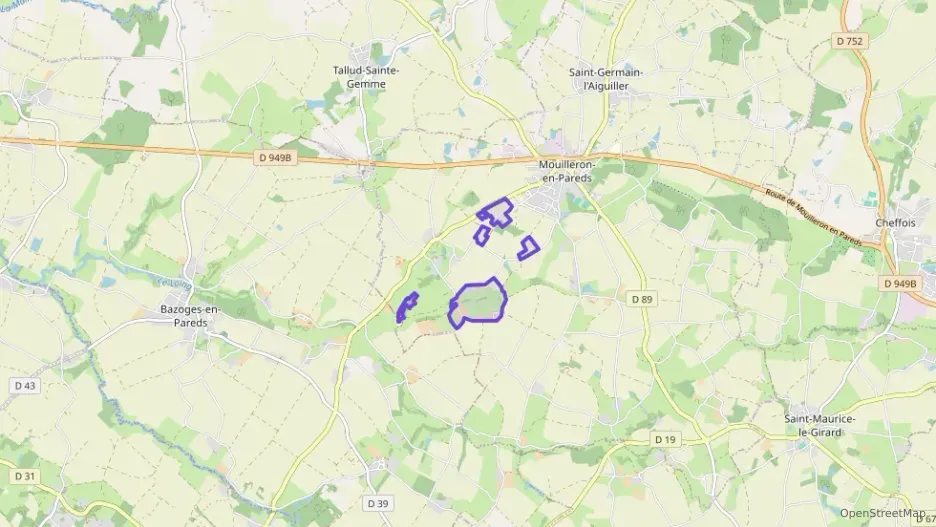
Task: Click the D 39 road shield
Action: click(378, 503)
